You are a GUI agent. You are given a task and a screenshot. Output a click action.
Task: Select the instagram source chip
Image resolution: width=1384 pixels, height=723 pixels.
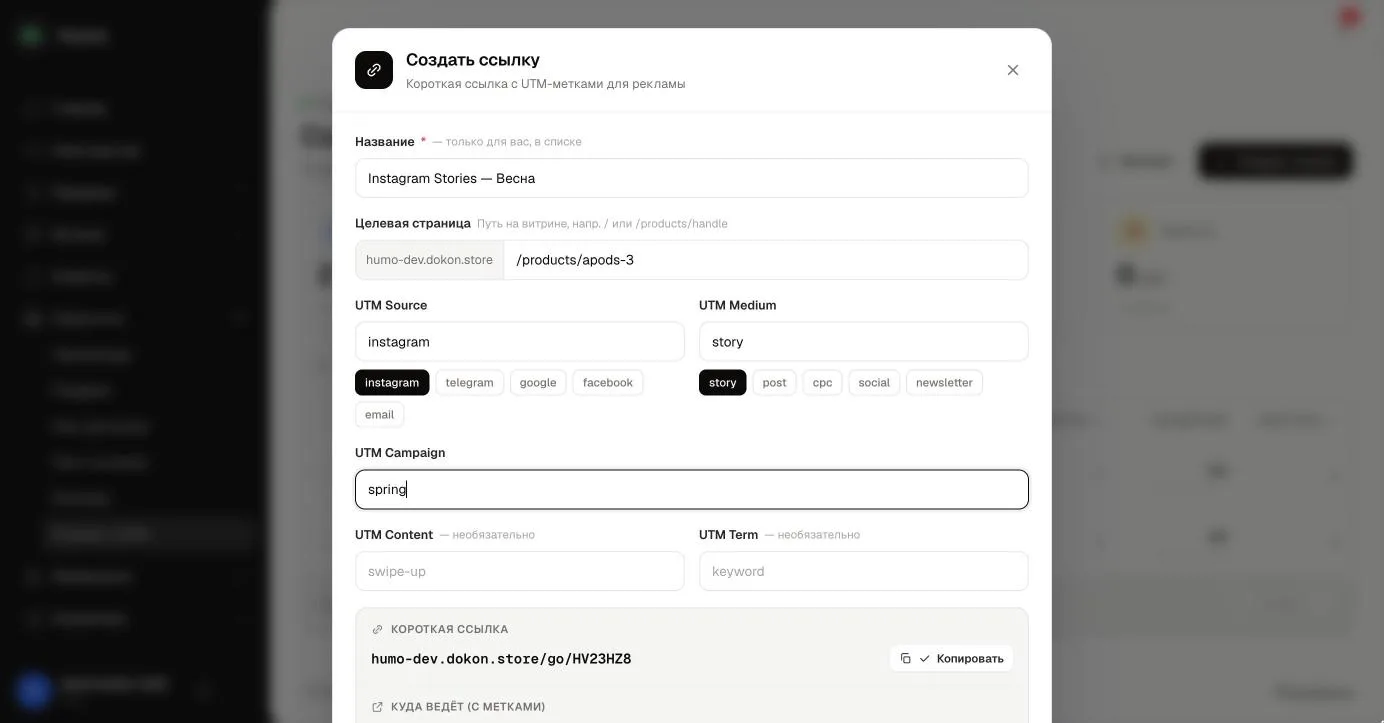pyautogui.click(x=392, y=383)
